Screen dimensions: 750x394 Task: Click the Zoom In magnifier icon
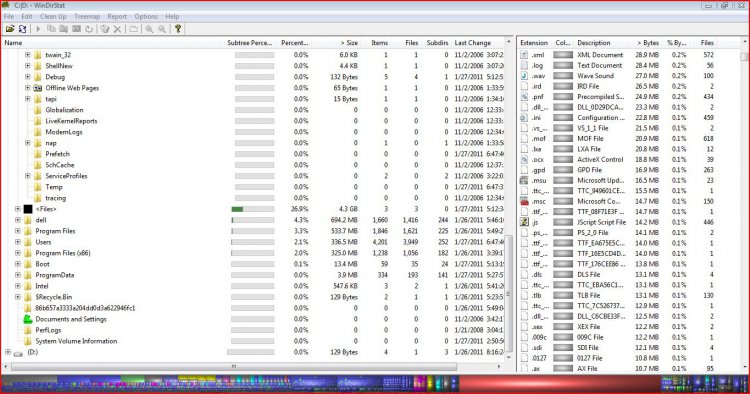pyautogui.click(x=149, y=29)
